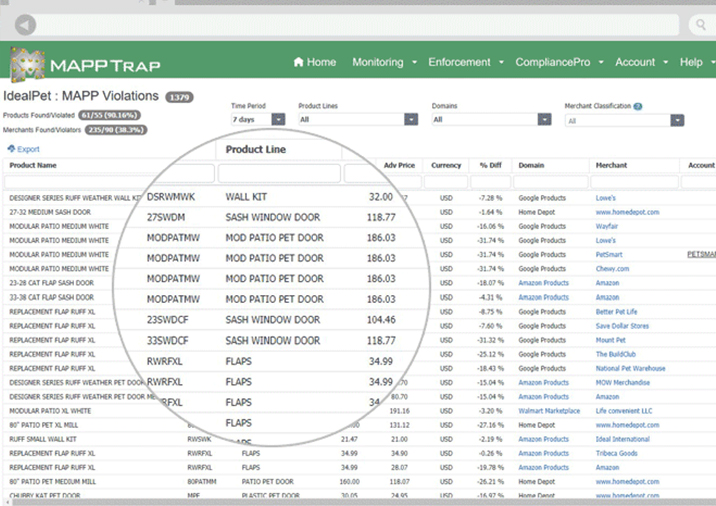Open Tribeca Goods merchant link
Image resolution: width=716 pixels, height=506 pixels.
coord(616,453)
